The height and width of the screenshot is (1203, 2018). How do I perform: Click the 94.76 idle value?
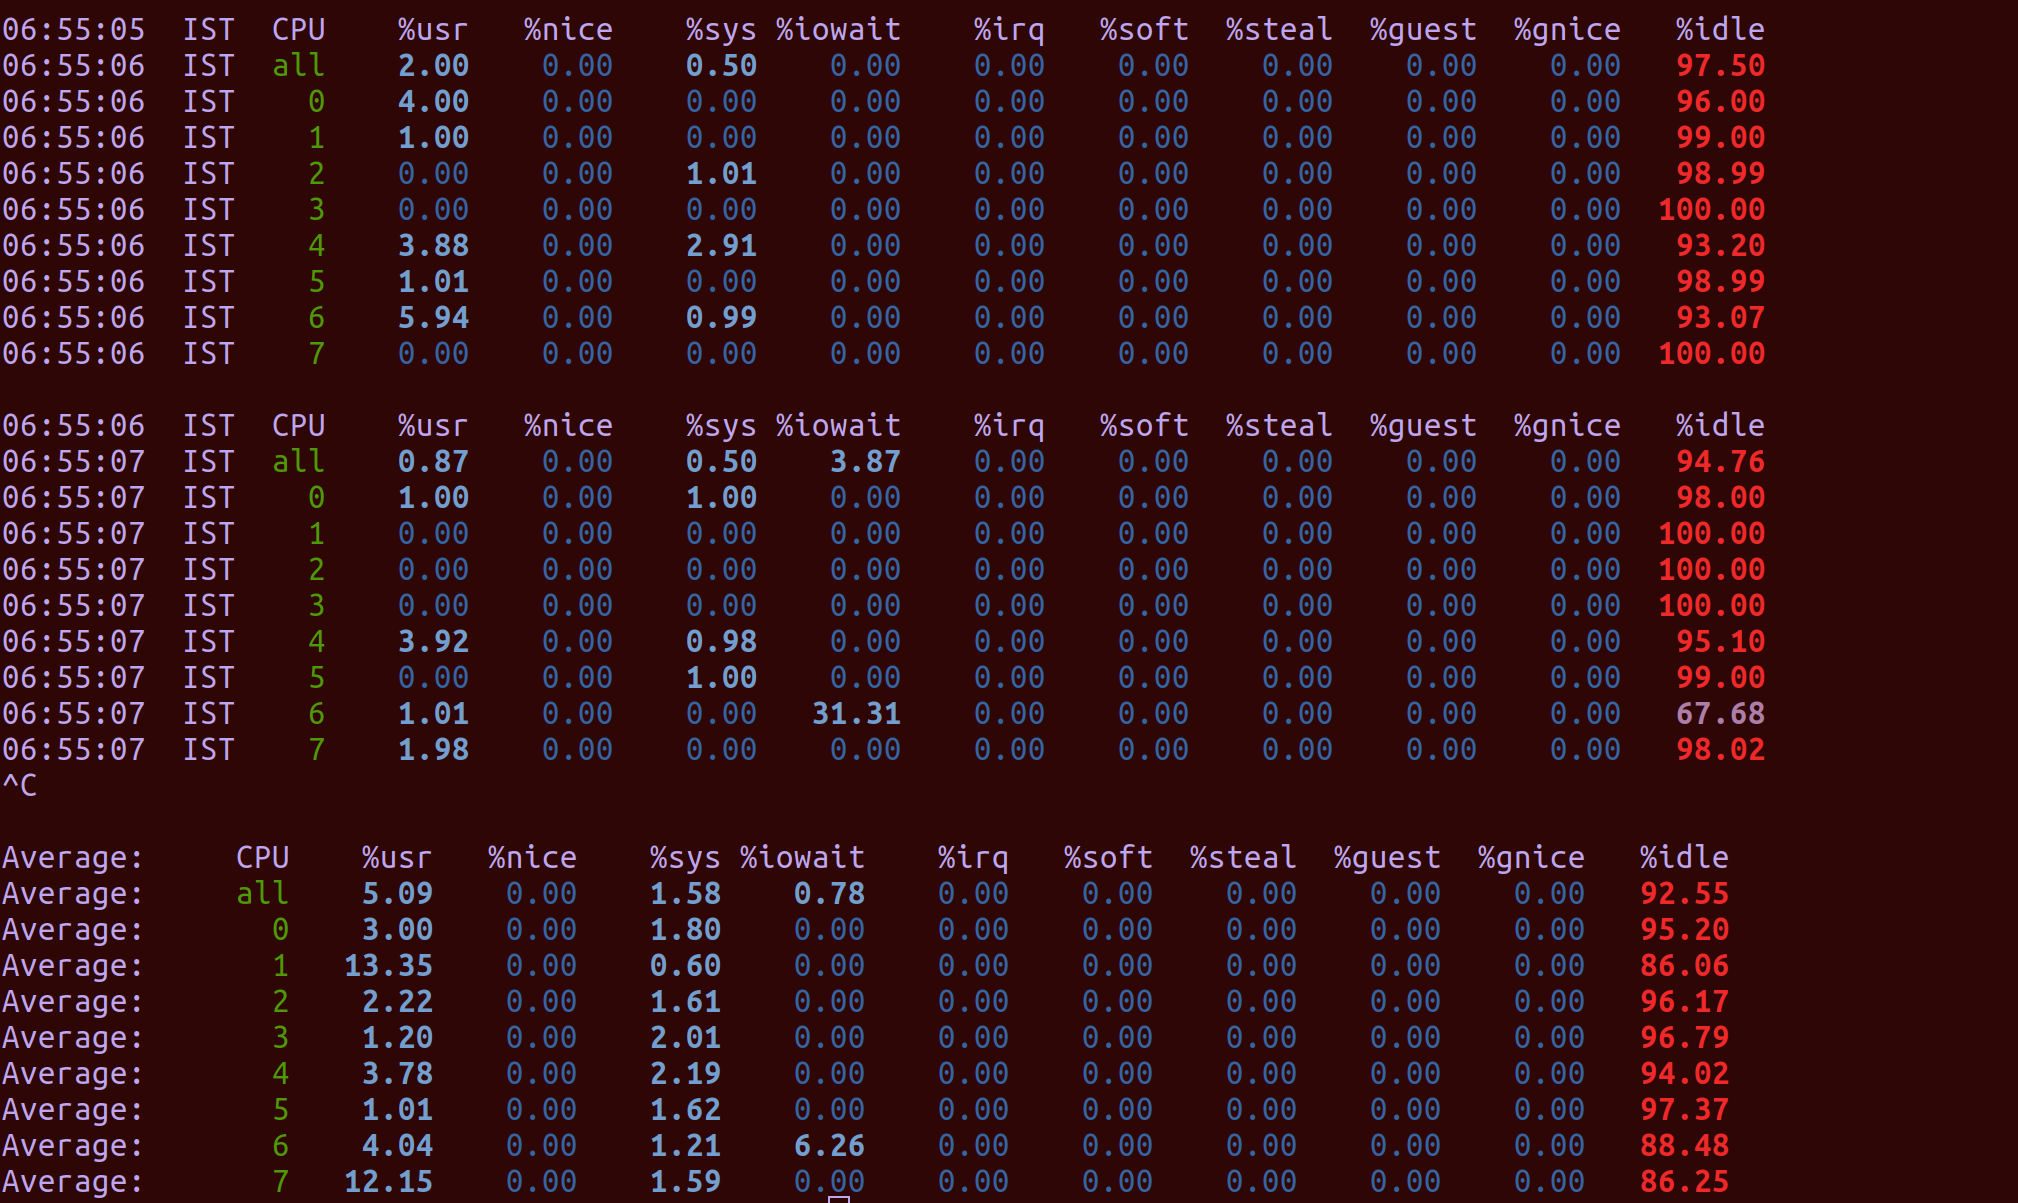[1720, 462]
